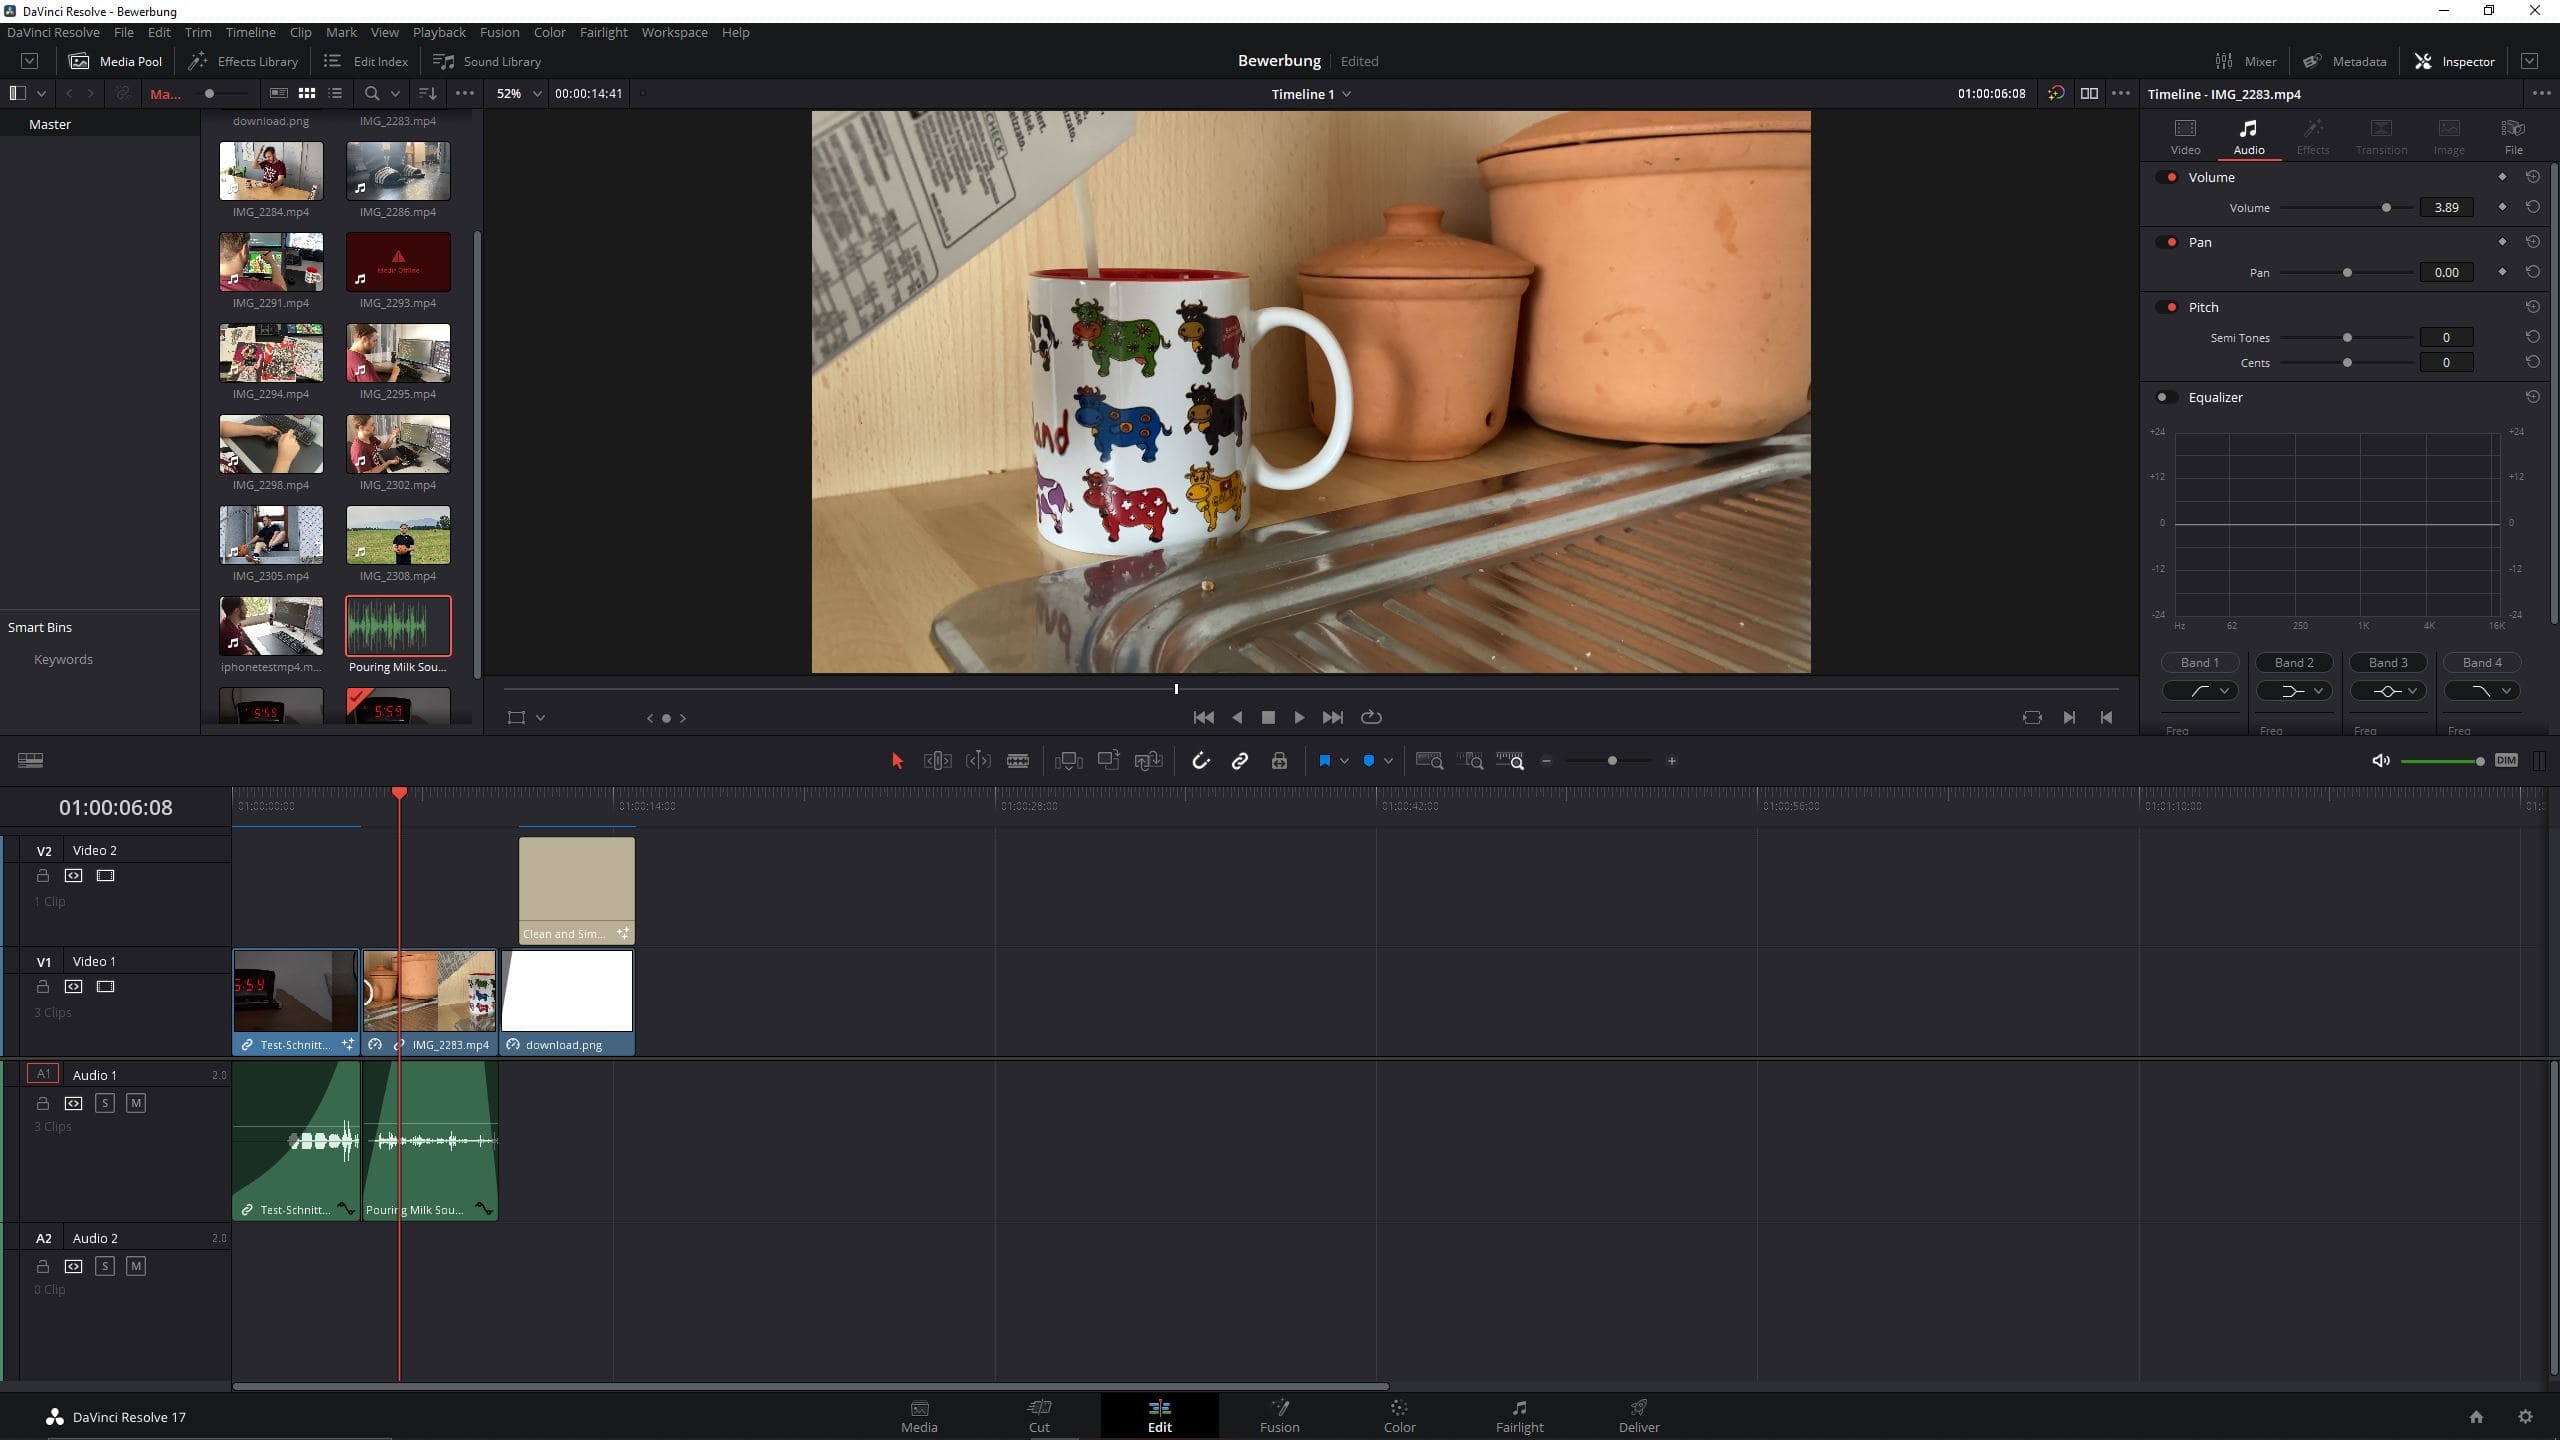This screenshot has width=2560, height=1440.
Task: Switch to Inspector Video tab
Action: click(2185, 137)
